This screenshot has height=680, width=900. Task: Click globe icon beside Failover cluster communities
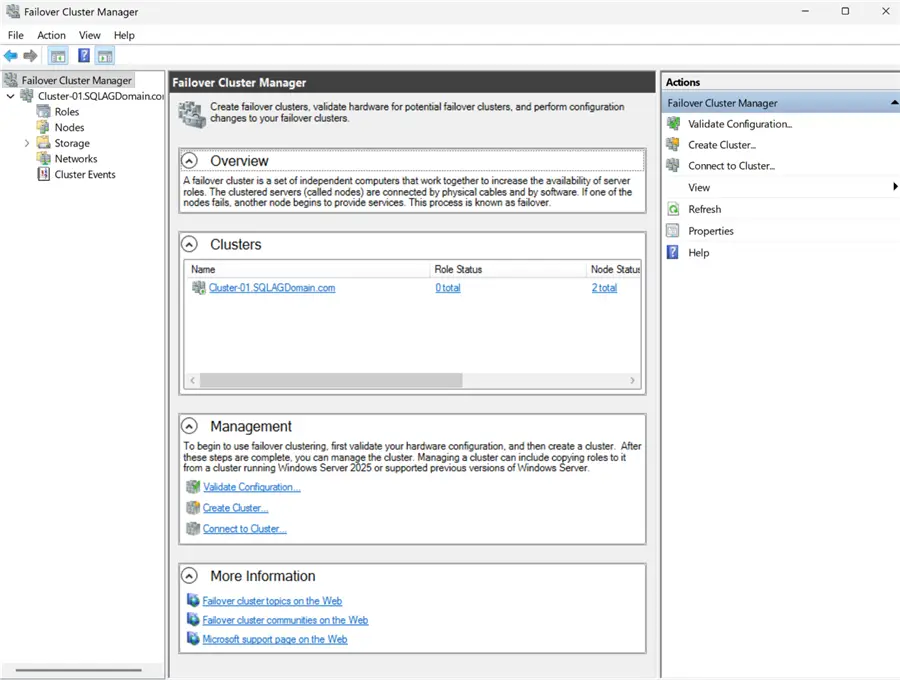coord(193,619)
